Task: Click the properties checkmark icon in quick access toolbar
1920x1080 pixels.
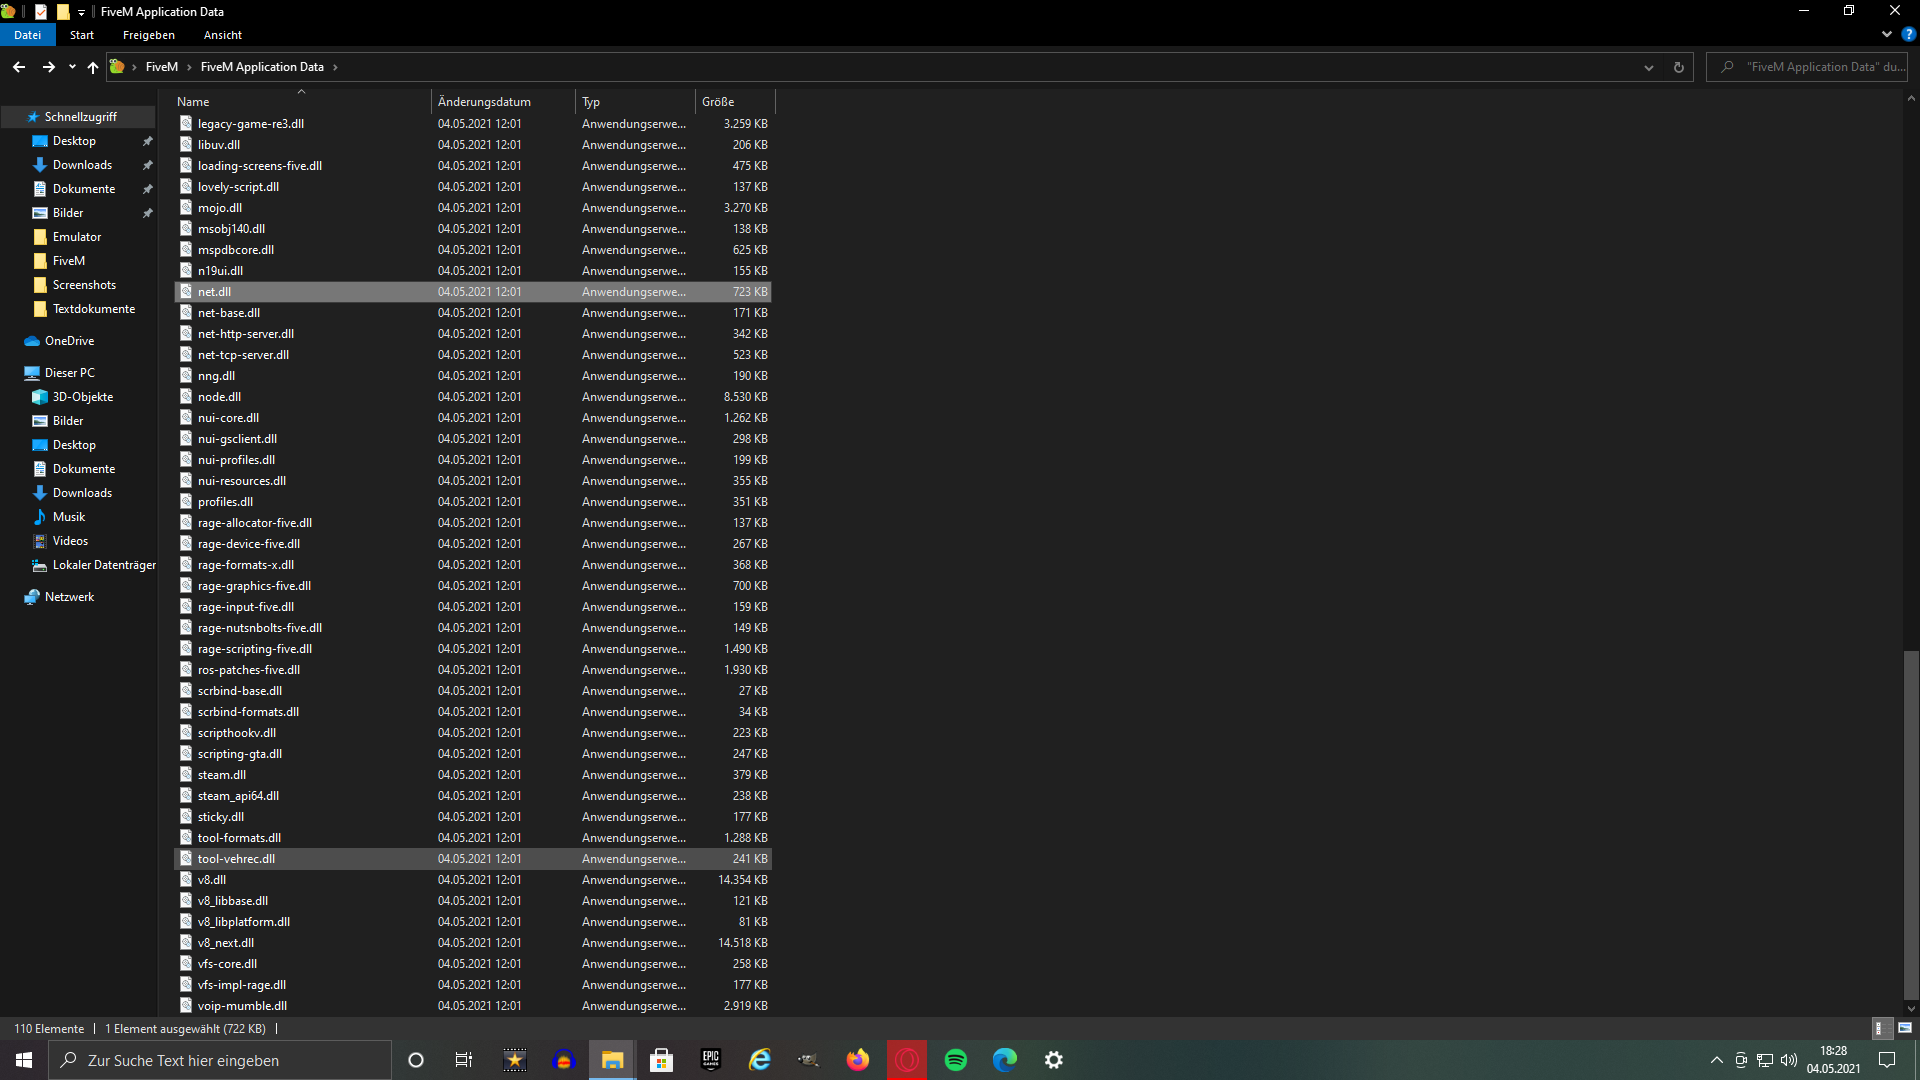Action: pyautogui.click(x=43, y=12)
